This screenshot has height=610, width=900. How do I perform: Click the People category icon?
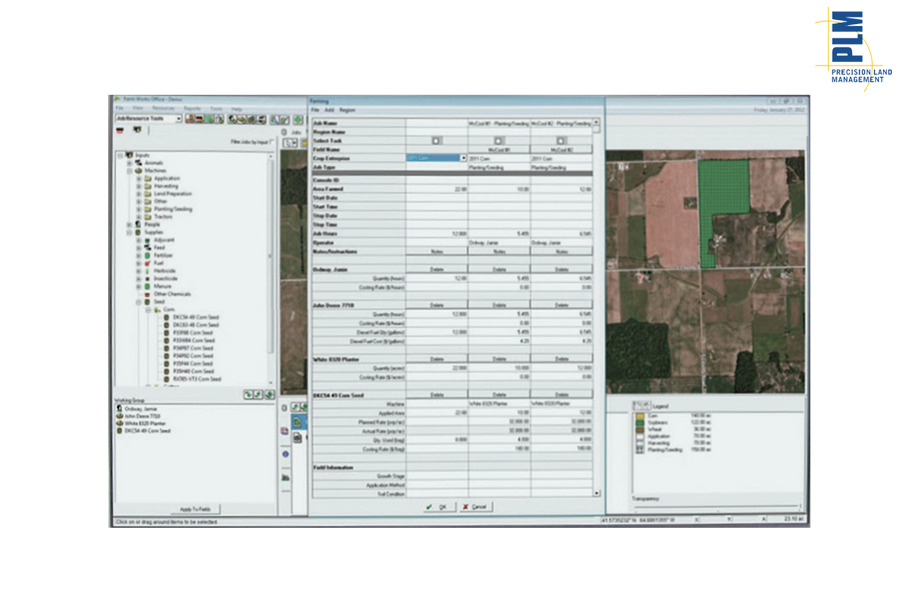tap(138, 224)
